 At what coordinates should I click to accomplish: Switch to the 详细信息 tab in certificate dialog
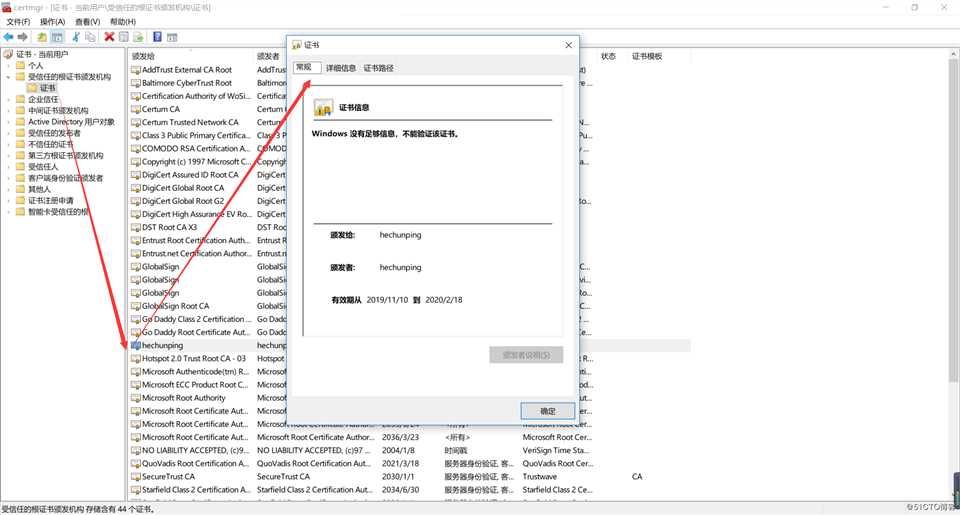tap(340, 68)
